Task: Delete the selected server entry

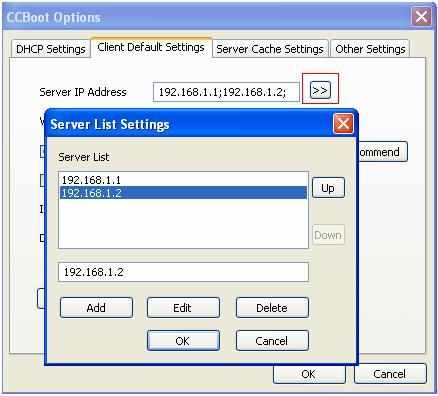Action: click(x=272, y=308)
